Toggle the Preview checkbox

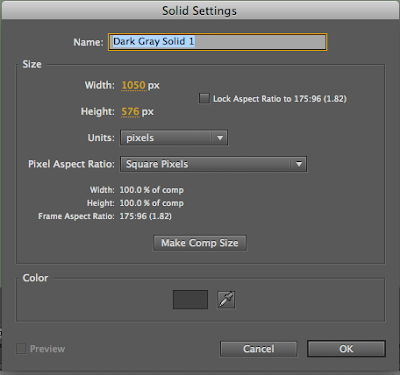pos(21,349)
